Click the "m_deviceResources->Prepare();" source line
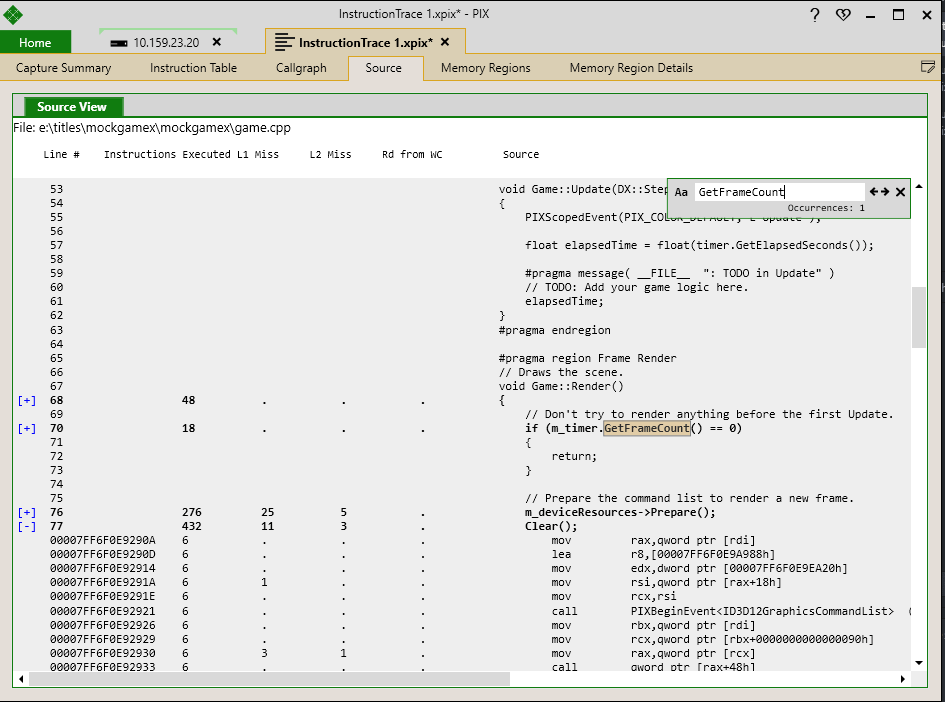 pos(620,513)
